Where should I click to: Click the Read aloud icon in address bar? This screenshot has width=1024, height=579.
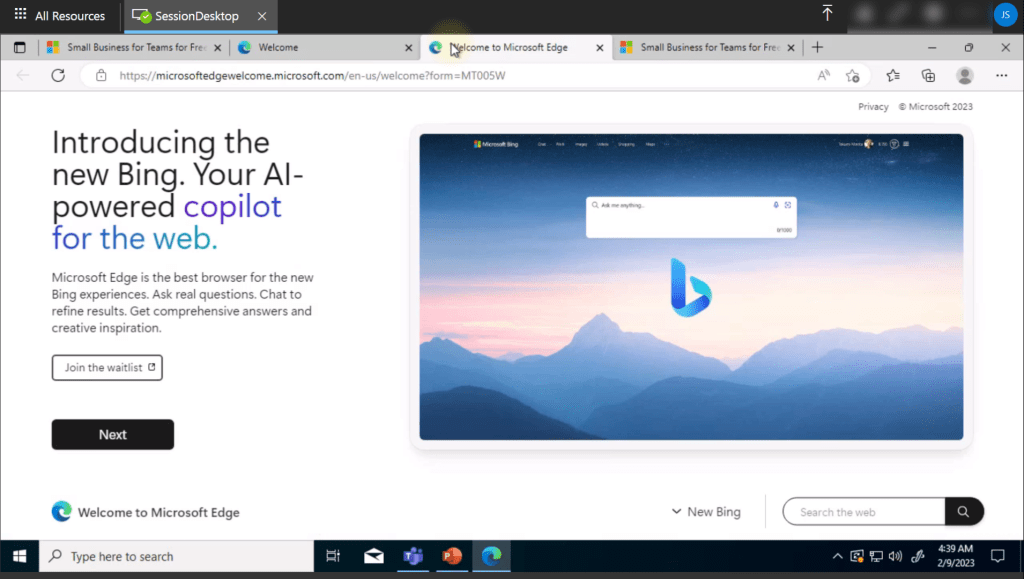click(824, 75)
